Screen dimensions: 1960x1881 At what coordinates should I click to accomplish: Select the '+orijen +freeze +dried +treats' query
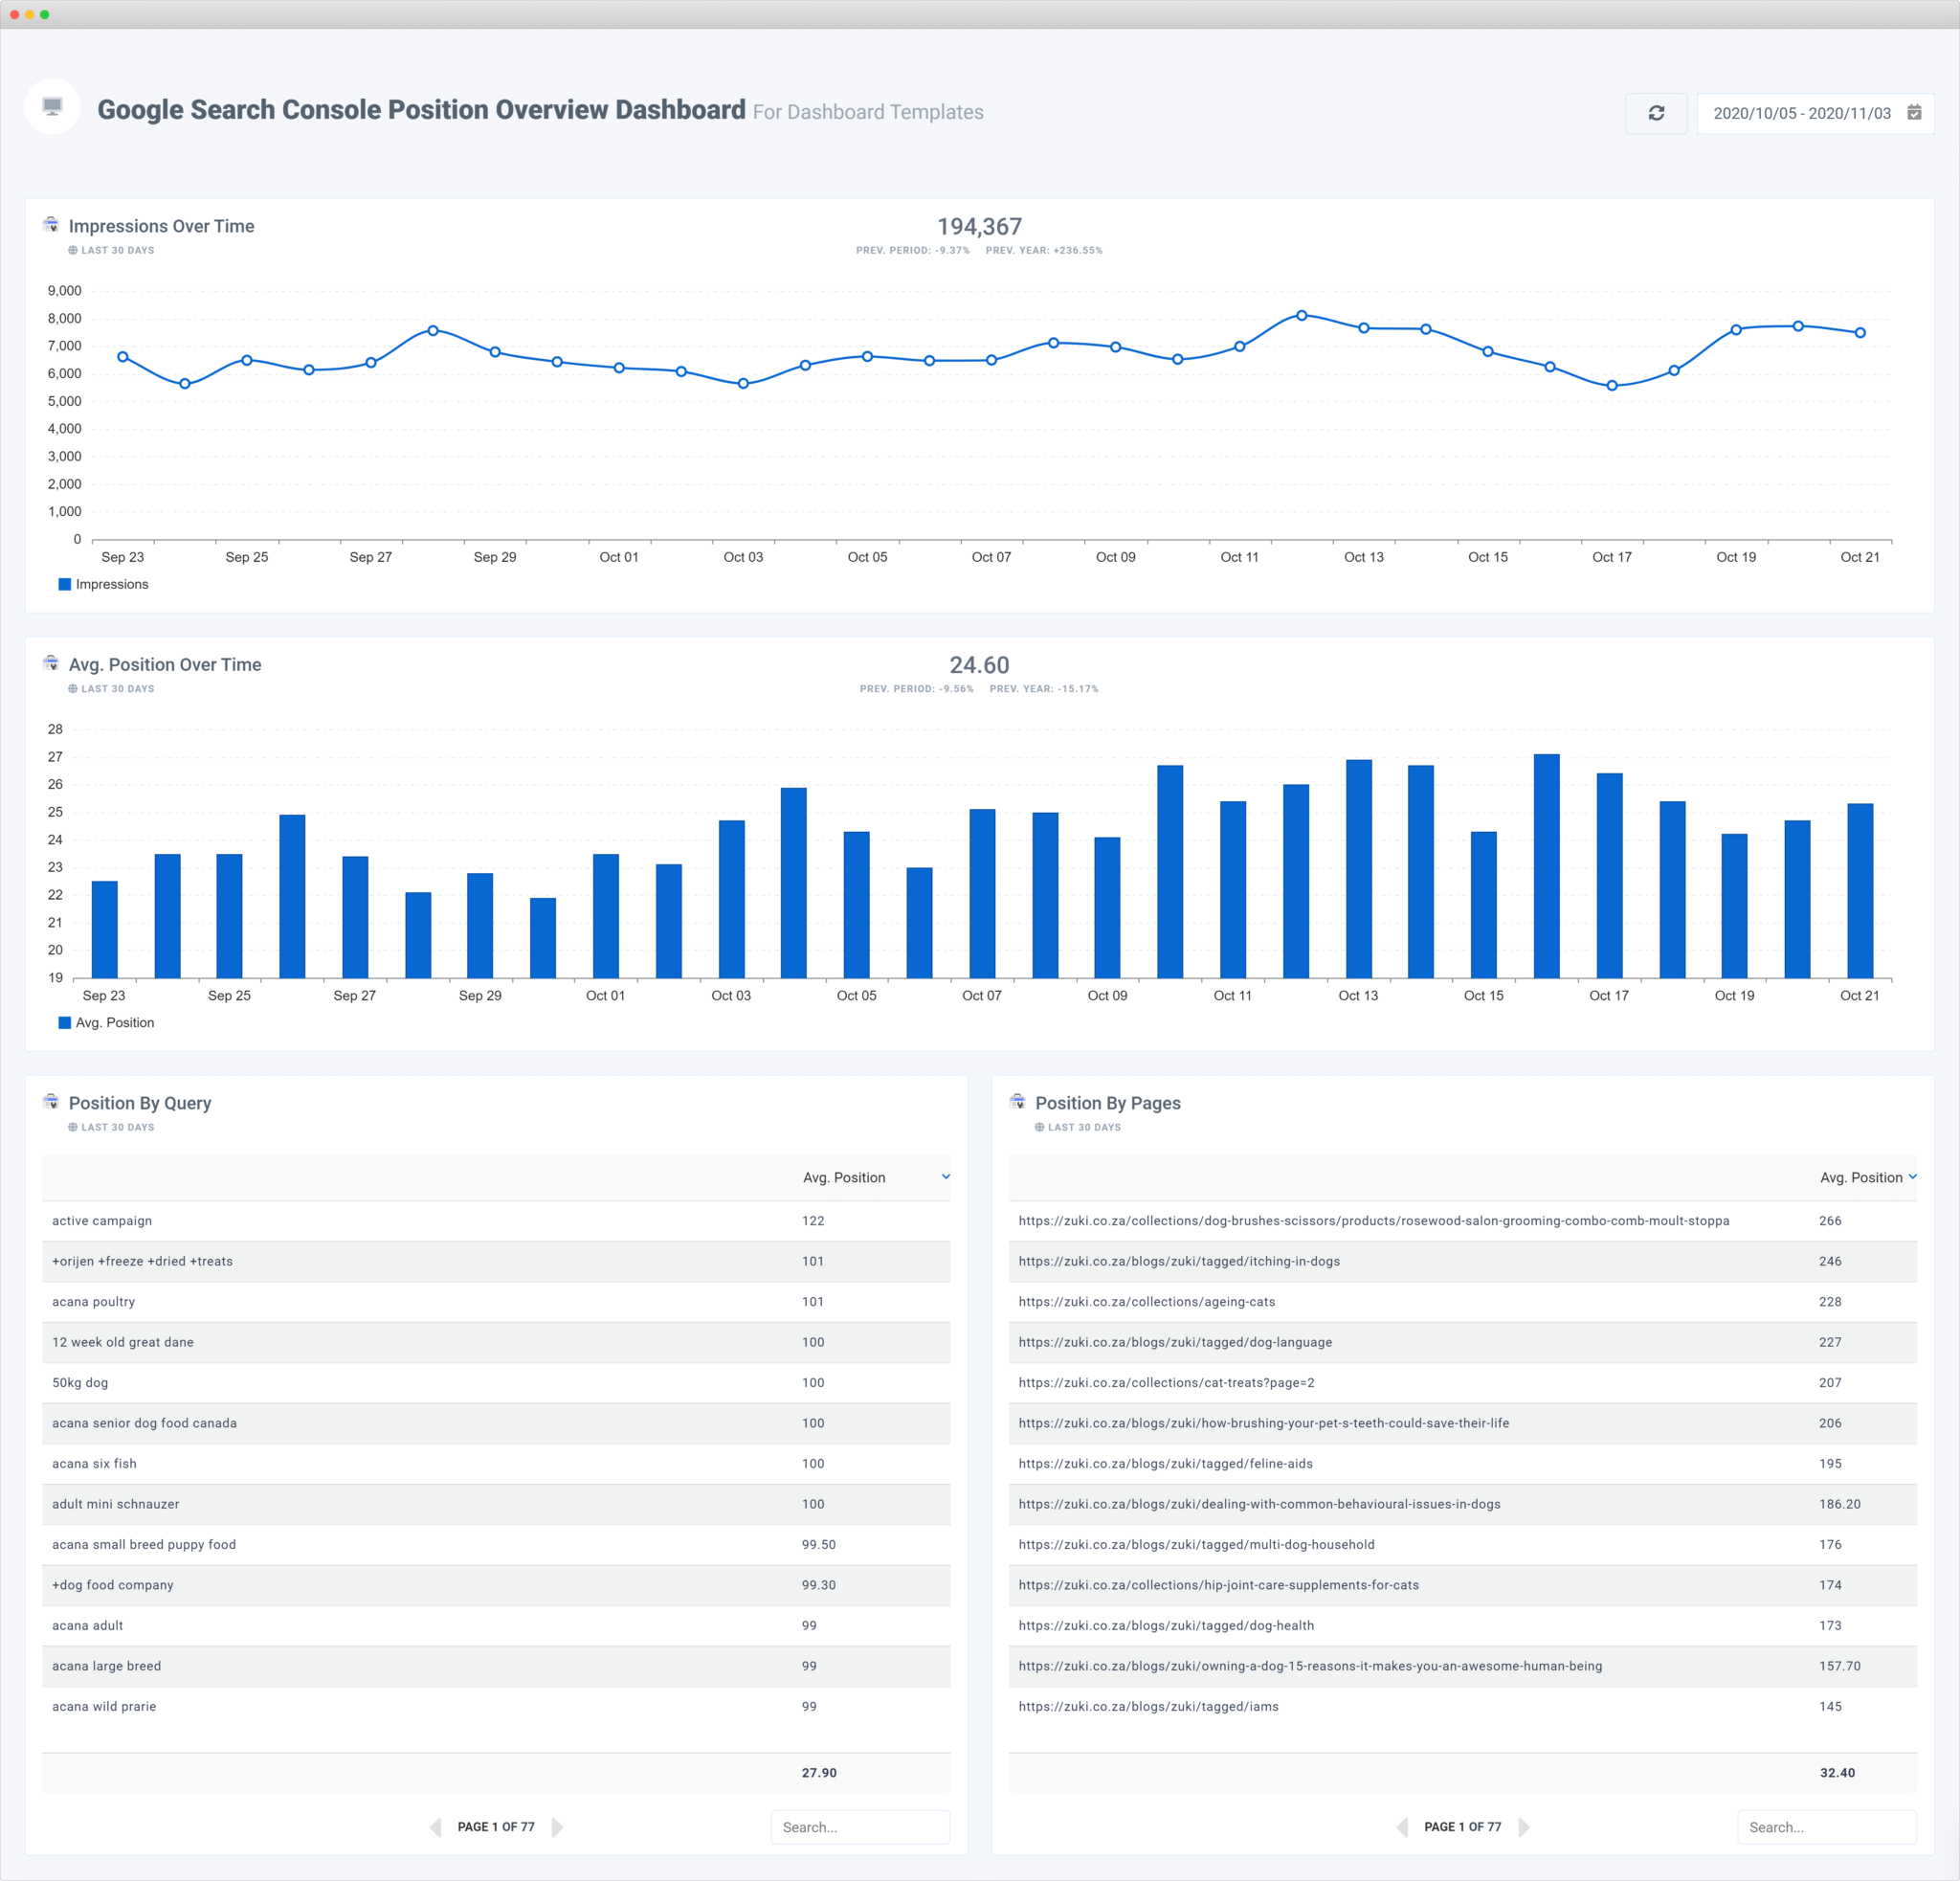pyautogui.click(x=496, y=1261)
